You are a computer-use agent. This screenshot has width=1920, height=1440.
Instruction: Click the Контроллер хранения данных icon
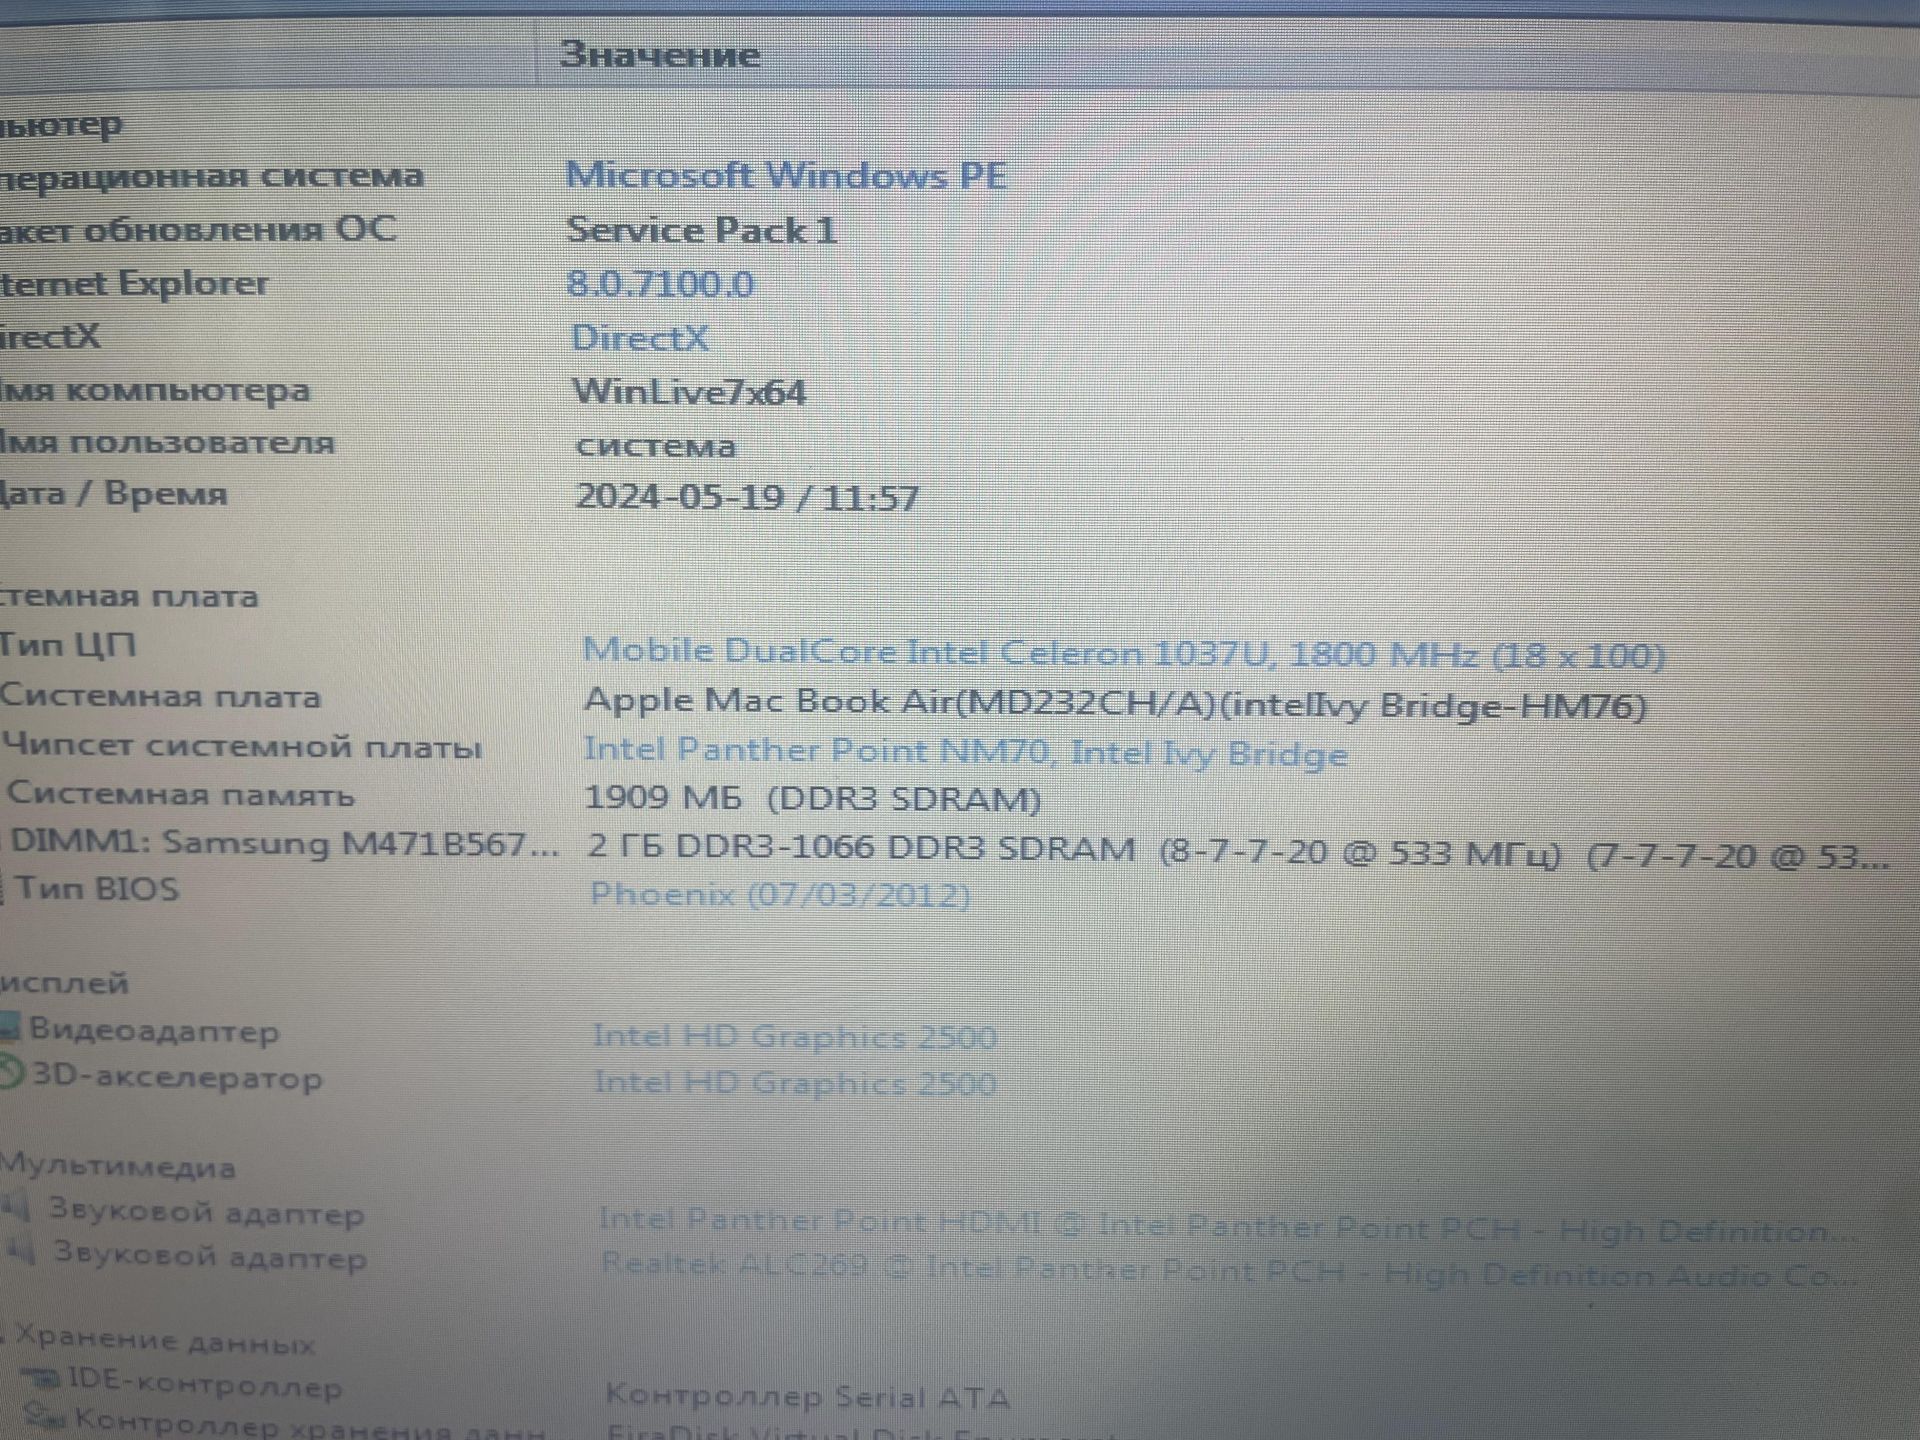click(x=46, y=1417)
